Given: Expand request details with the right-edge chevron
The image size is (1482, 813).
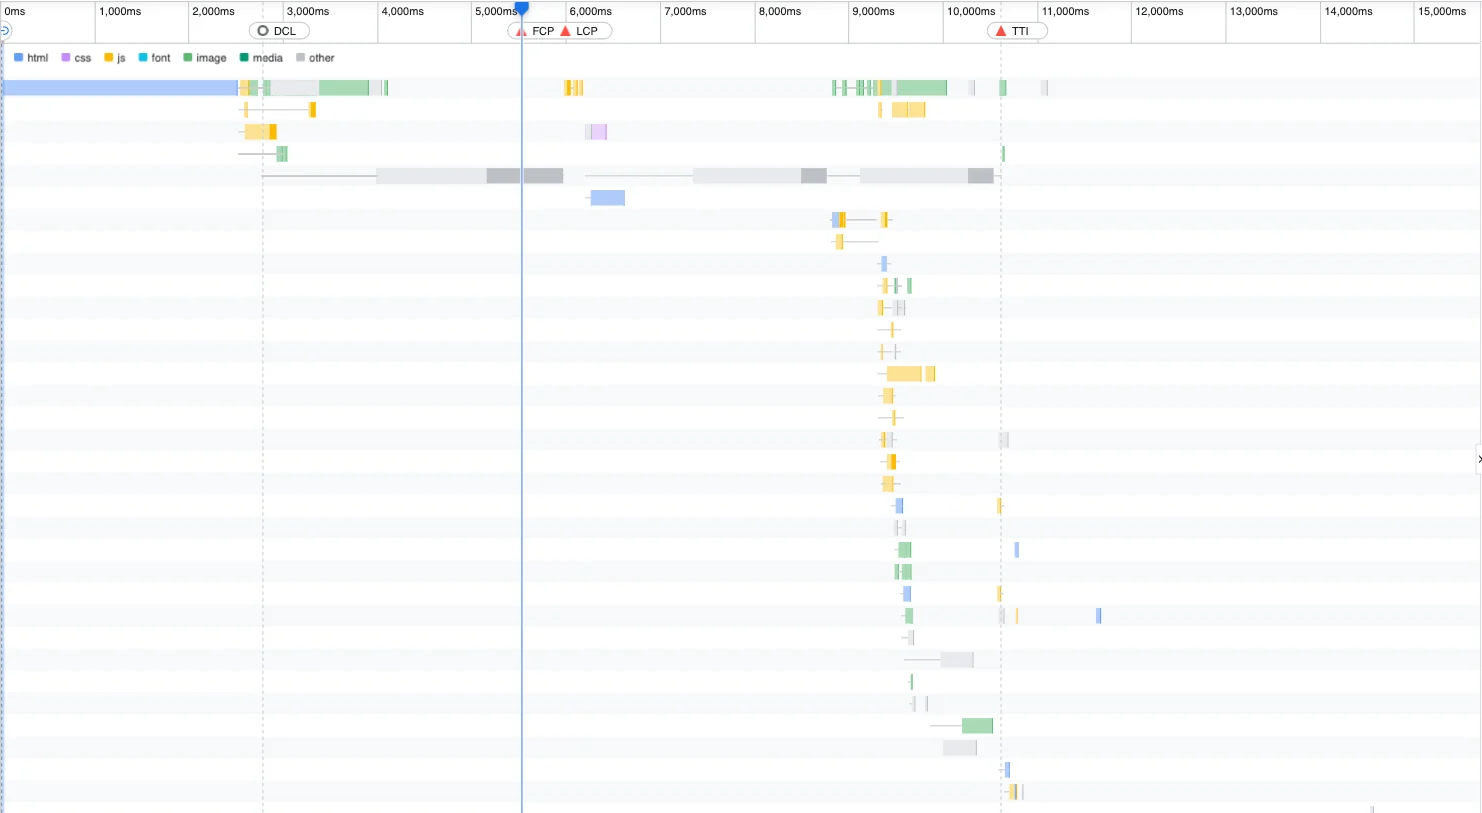Looking at the screenshot, I should tap(1477, 459).
